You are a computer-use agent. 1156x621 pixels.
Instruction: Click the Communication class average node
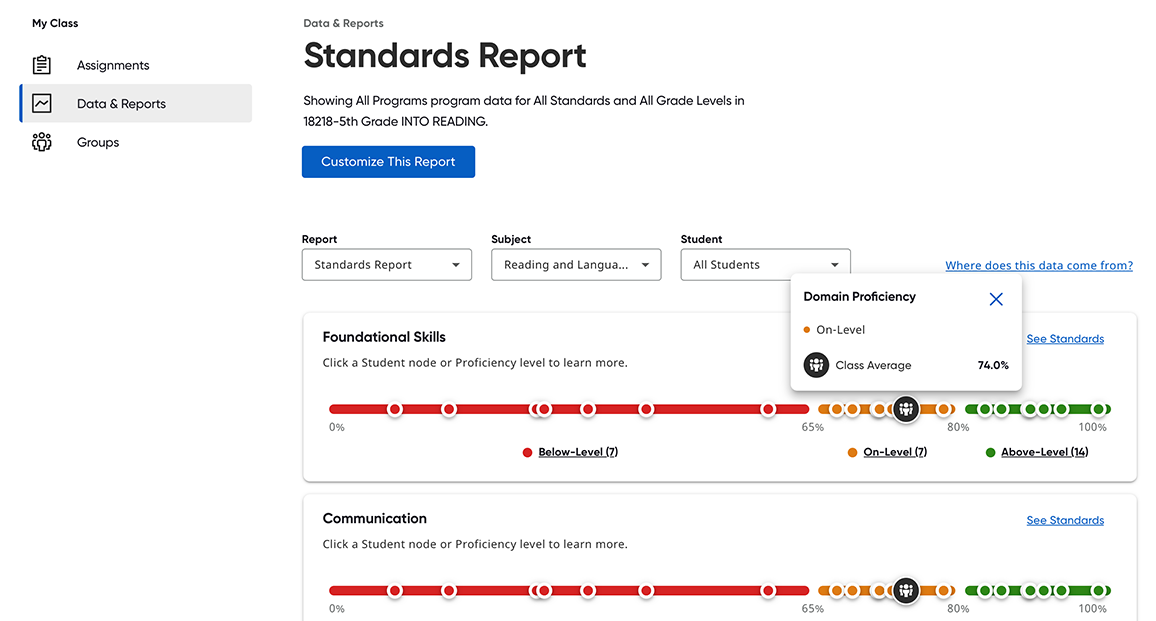pyautogui.click(x=906, y=590)
